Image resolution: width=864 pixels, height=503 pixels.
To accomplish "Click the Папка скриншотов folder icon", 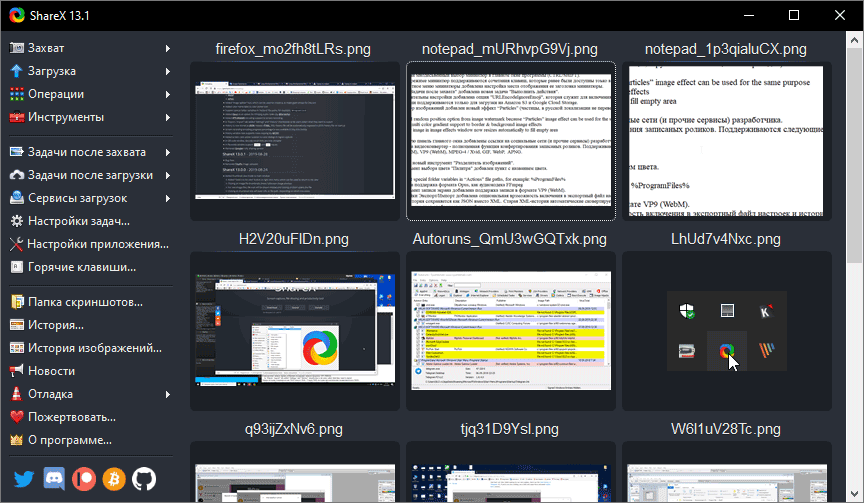I will pos(17,302).
